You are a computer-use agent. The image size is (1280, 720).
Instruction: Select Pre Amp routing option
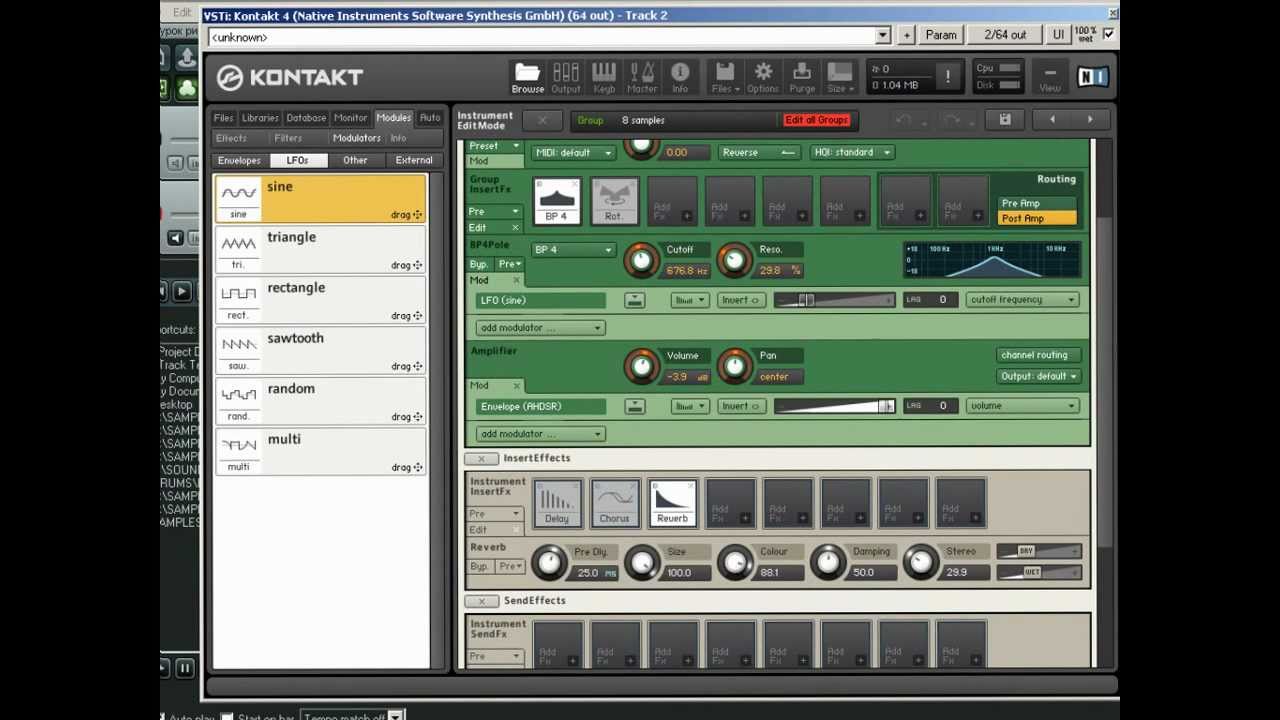point(1038,203)
